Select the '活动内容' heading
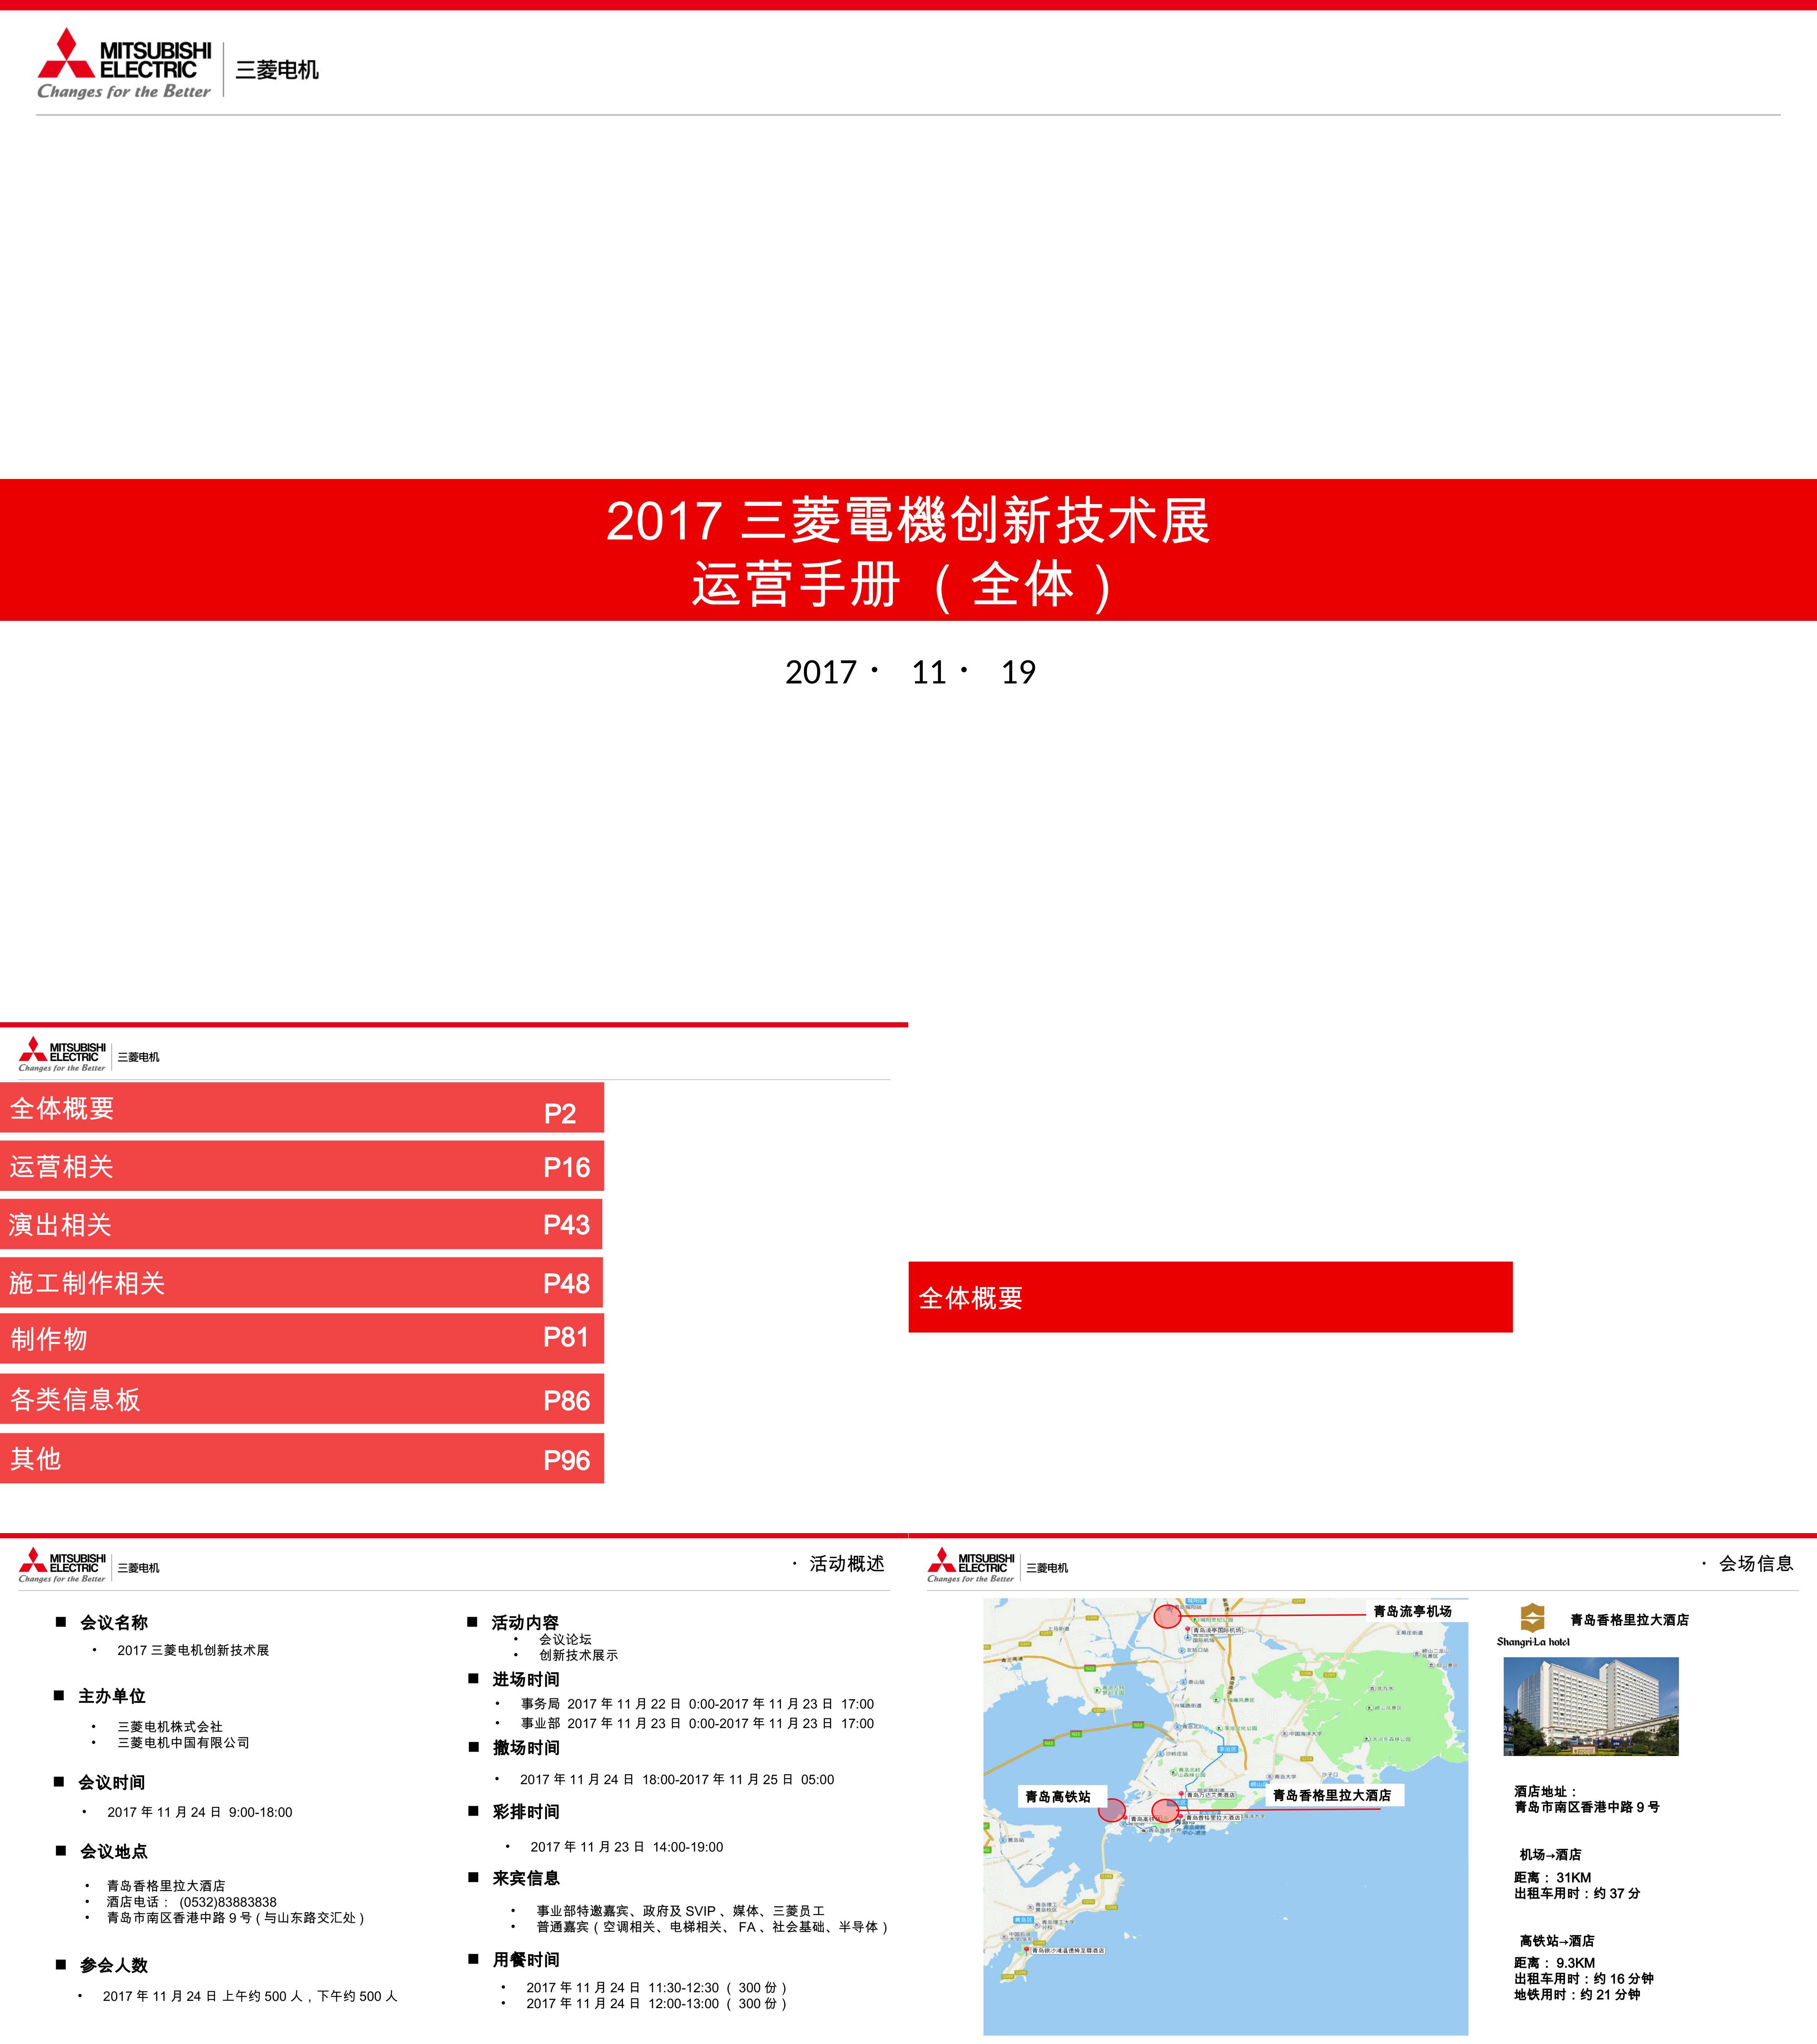 (x=525, y=1622)
